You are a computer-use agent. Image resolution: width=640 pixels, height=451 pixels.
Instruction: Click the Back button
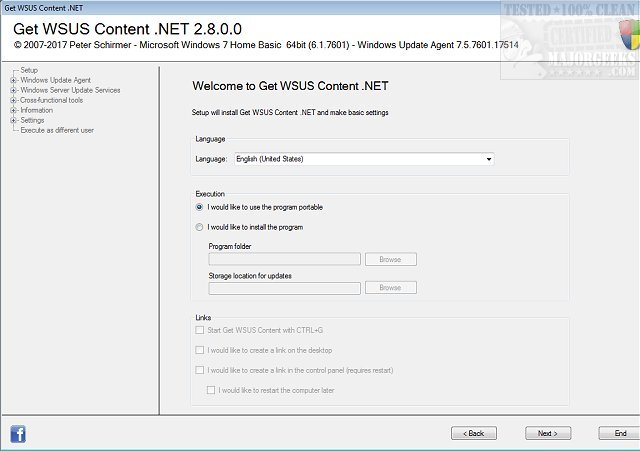click(473, 433)
